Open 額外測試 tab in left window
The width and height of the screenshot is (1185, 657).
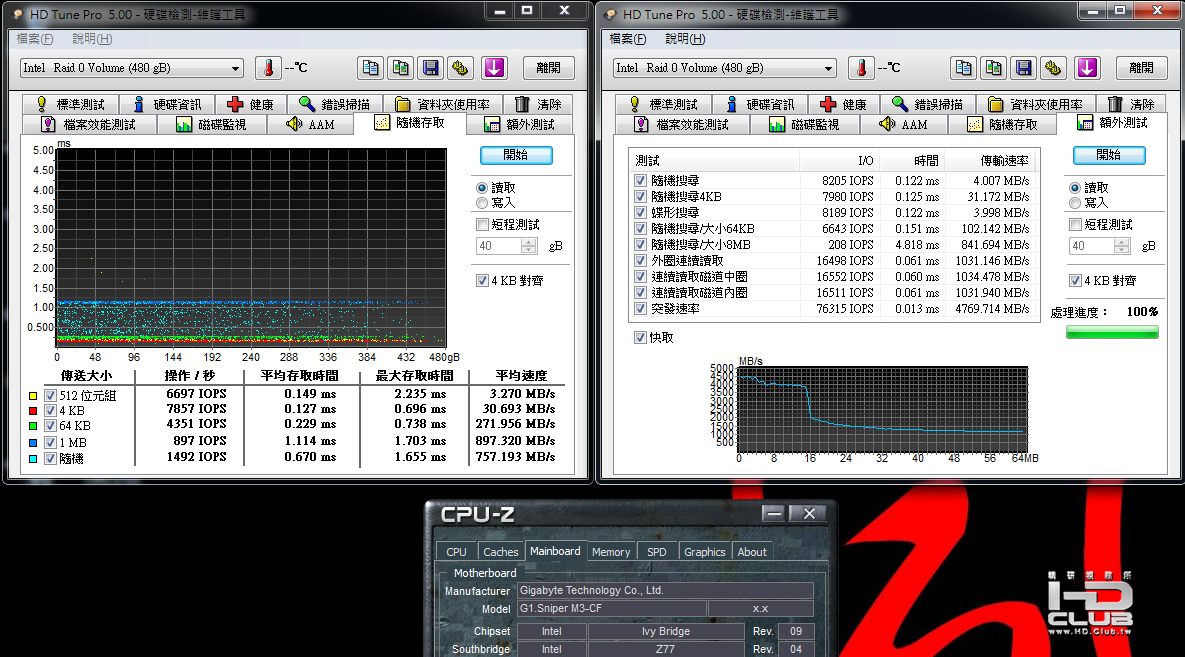[x=520, y=125]
